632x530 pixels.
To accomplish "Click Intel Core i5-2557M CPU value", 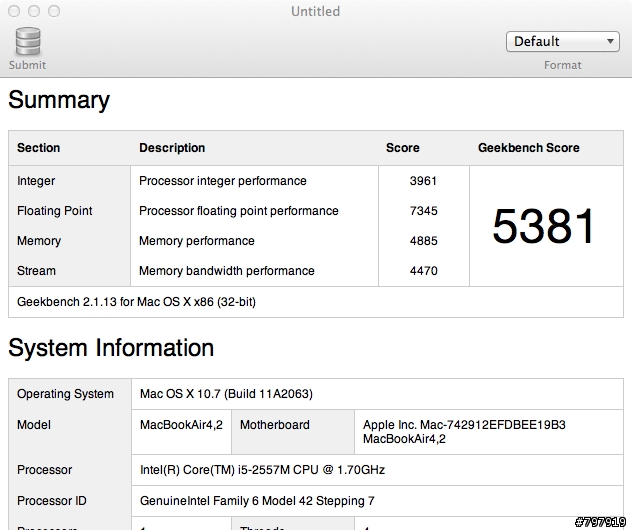I will tap(262, 470).
